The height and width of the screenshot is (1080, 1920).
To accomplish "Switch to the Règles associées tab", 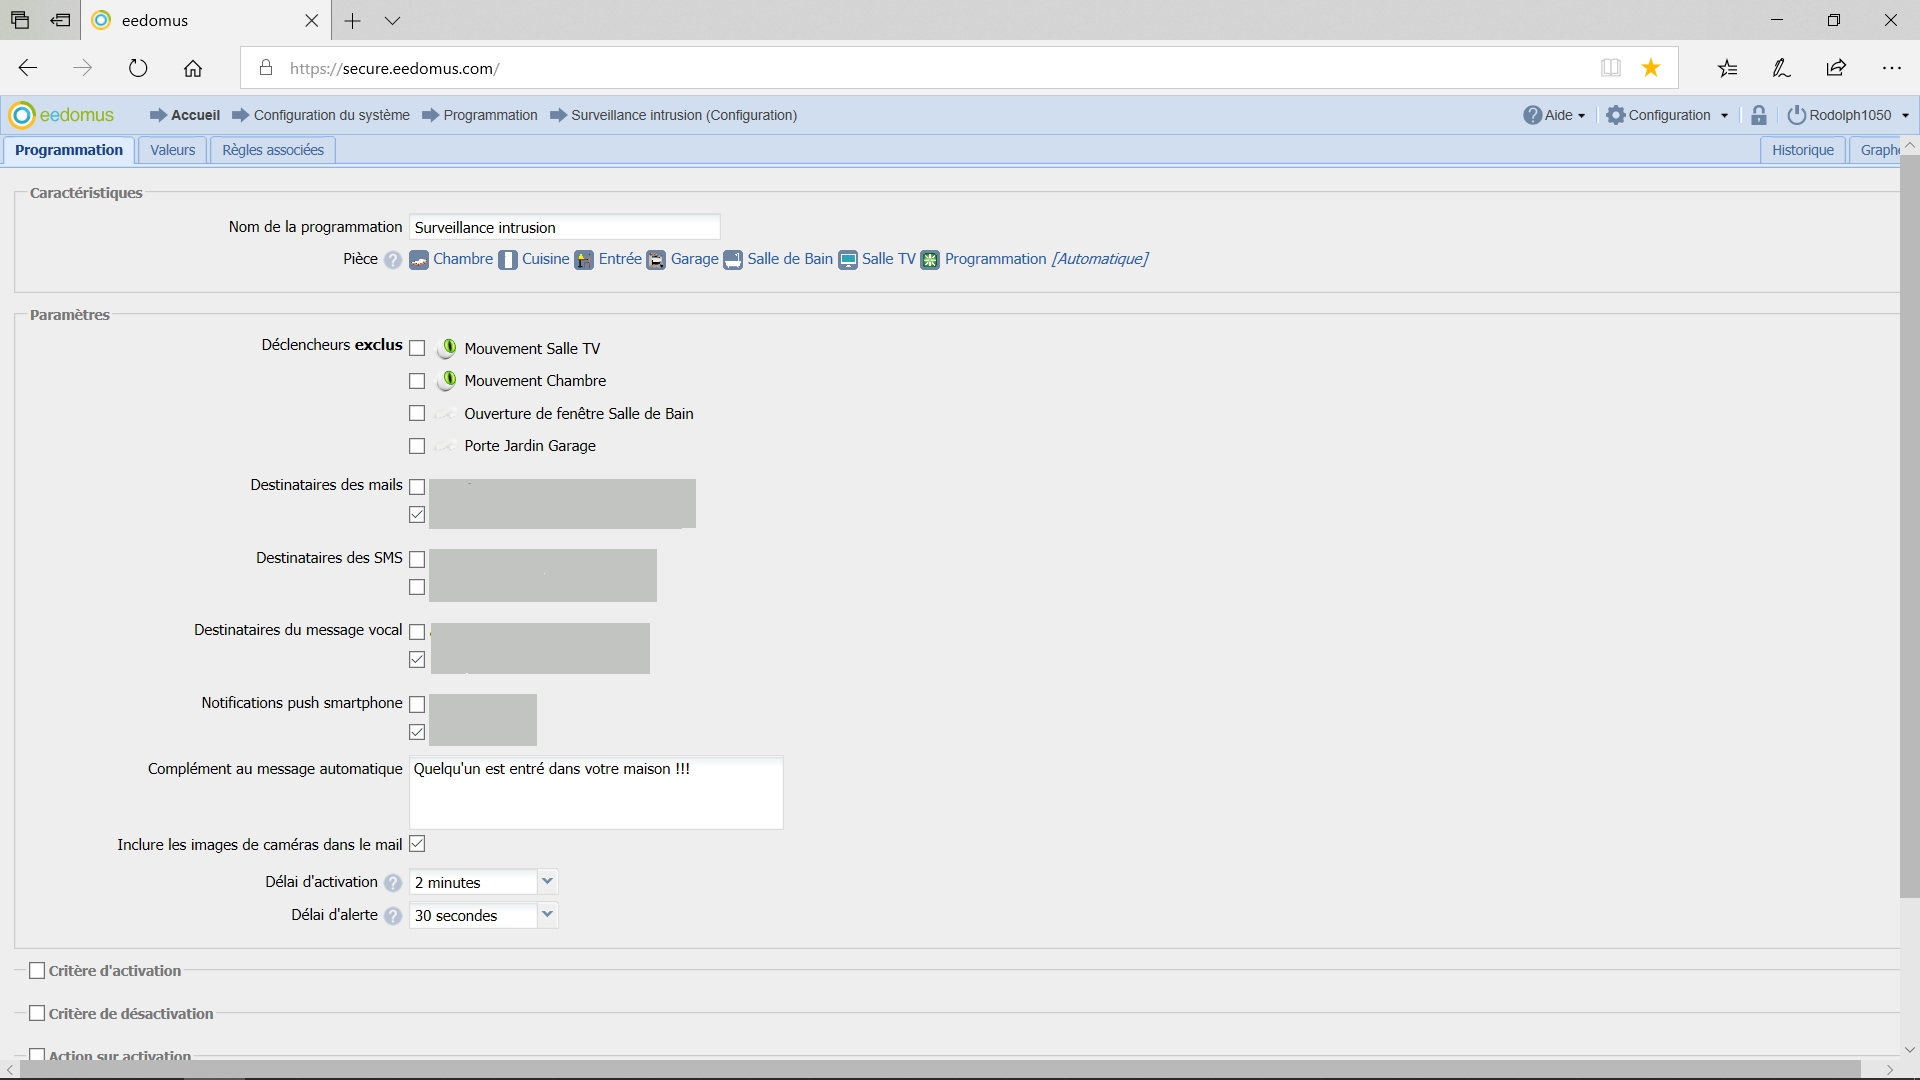I will 273,150.
